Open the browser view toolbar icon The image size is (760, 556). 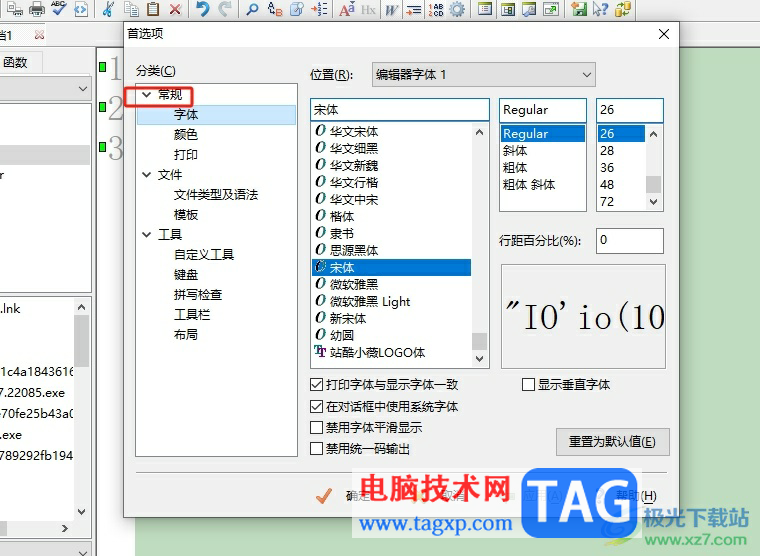pyautogui.click(x=81, y=9)
